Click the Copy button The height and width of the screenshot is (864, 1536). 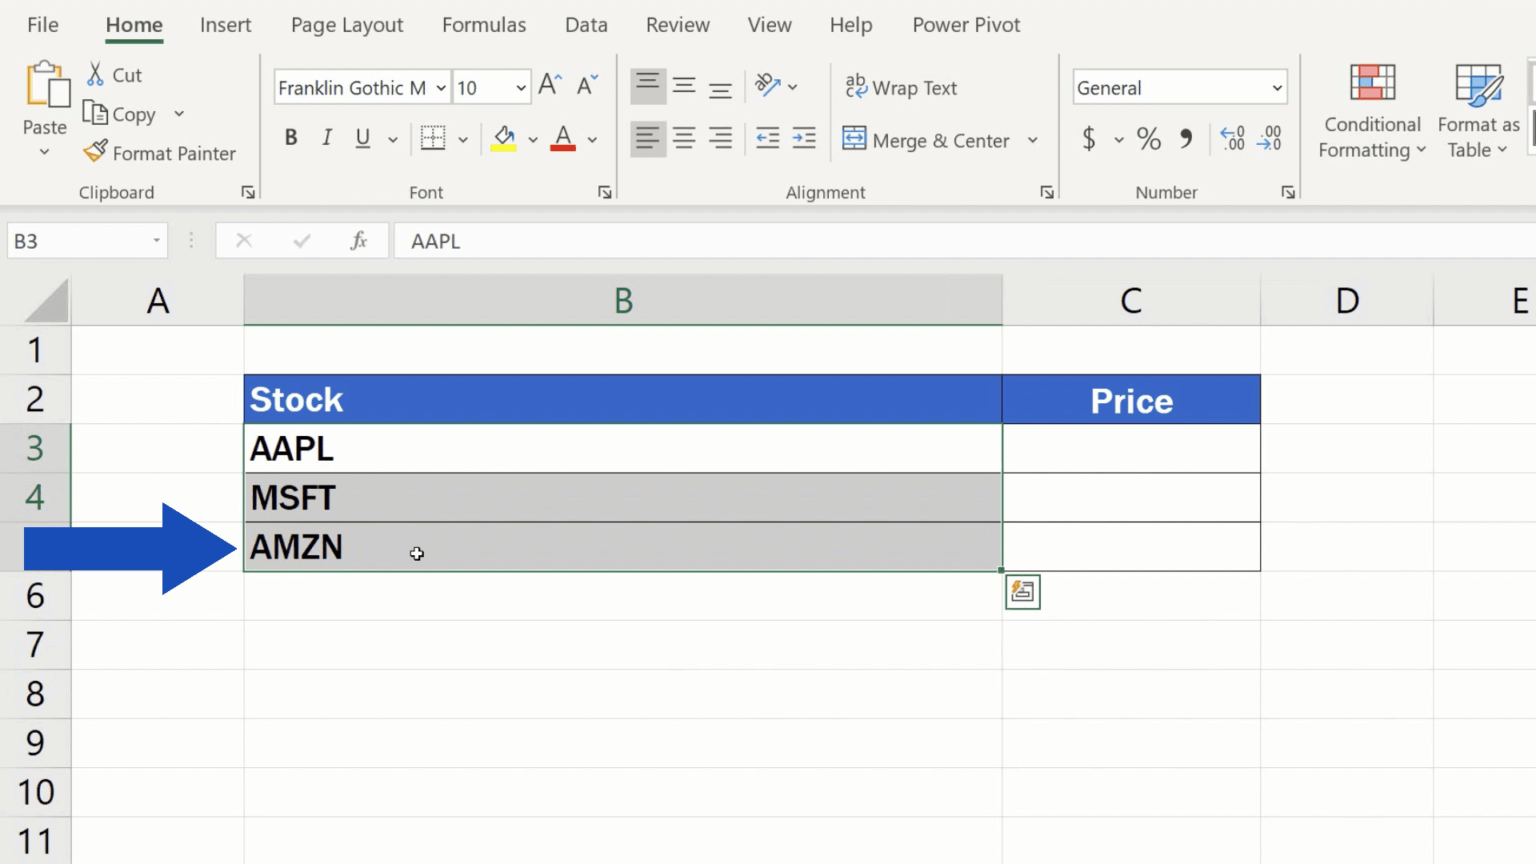point(121,114)
